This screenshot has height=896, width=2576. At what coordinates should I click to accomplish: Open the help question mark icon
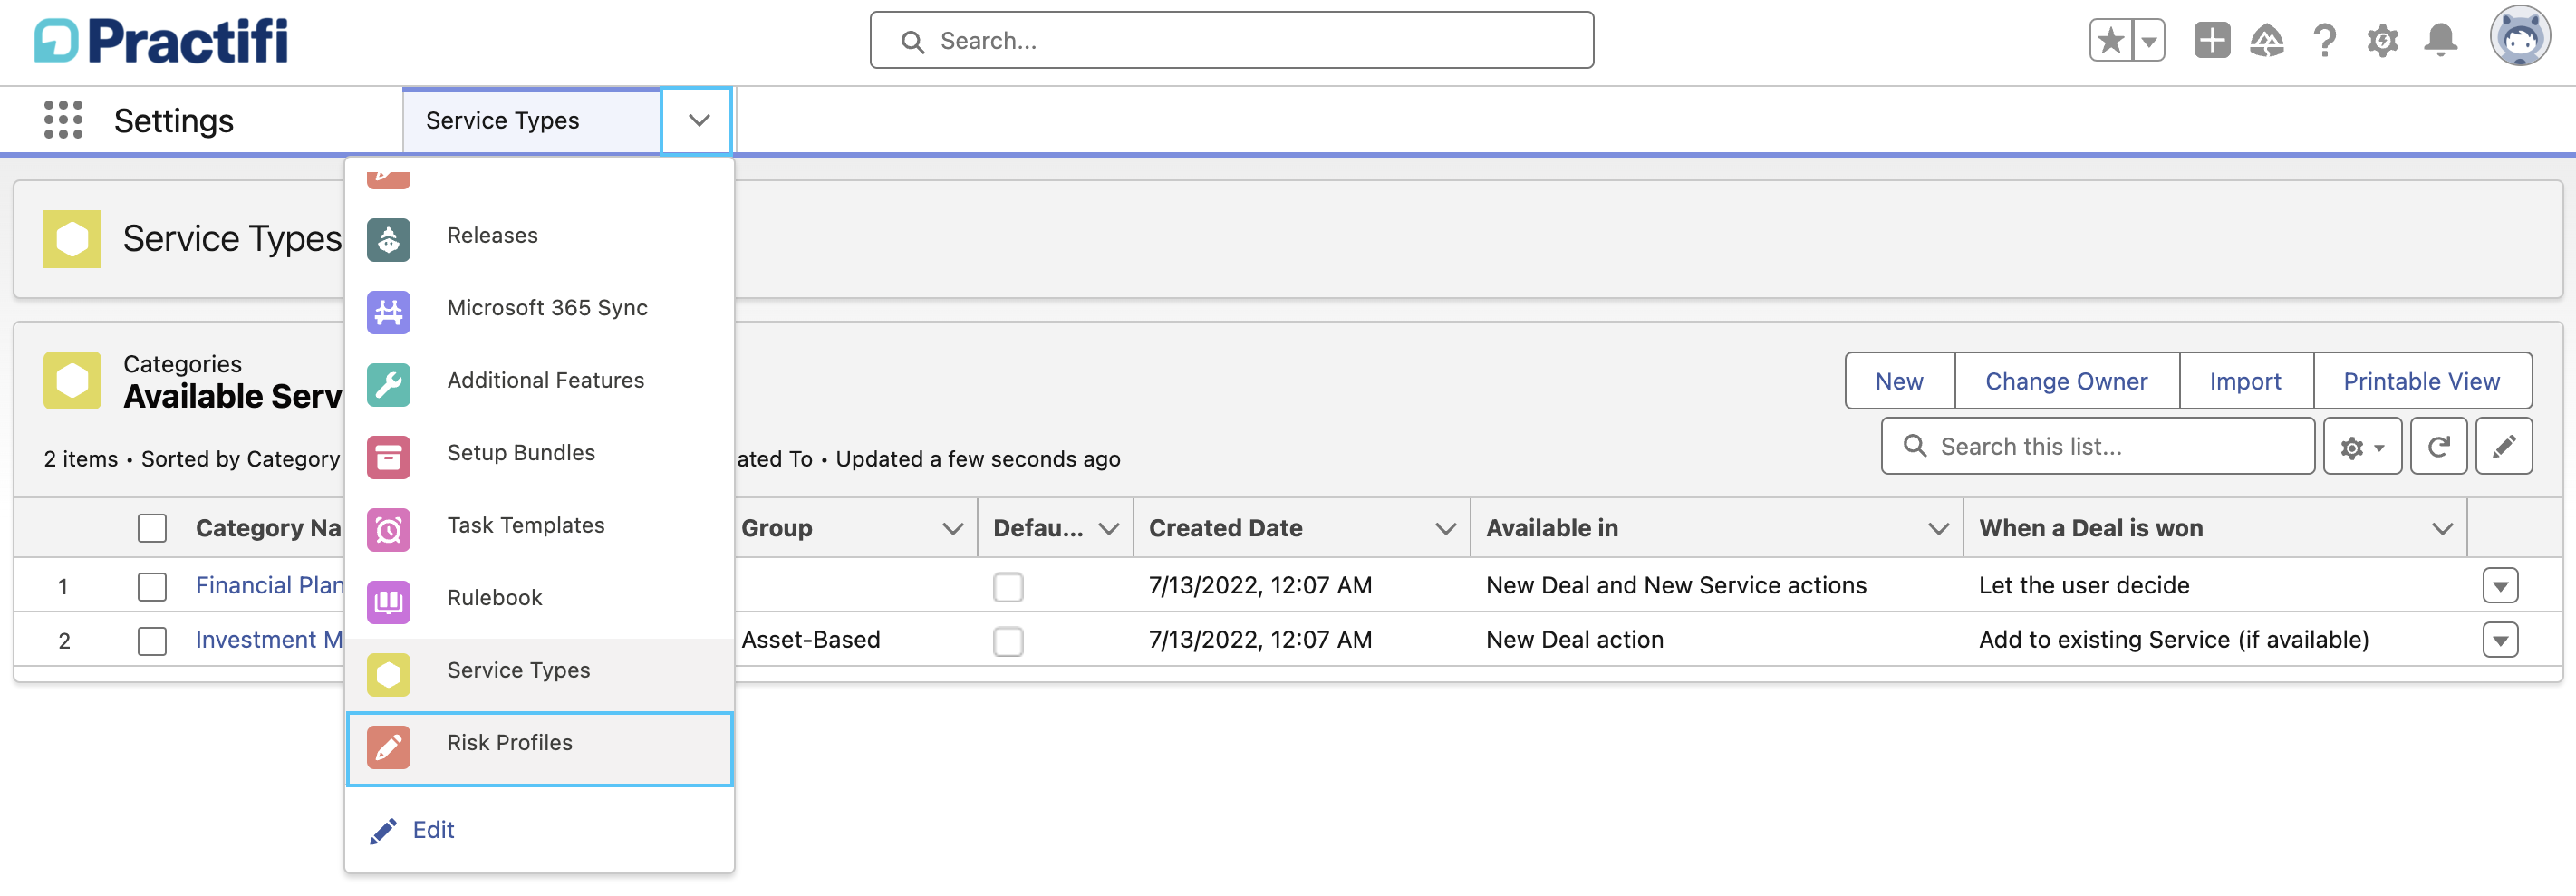coord(2325,41)
